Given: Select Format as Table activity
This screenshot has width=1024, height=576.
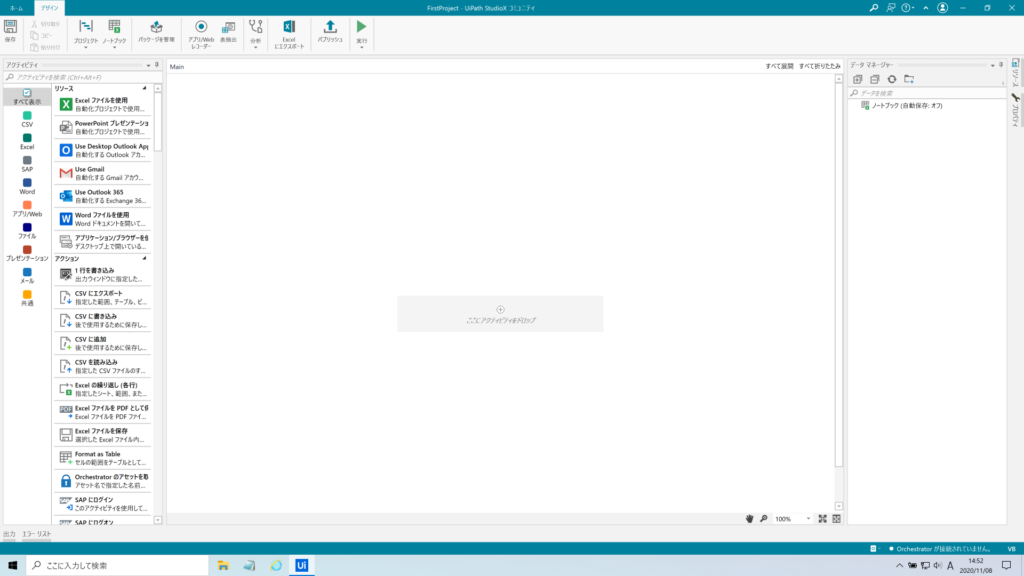Looking at the screenshot, I should click(x=103, y=458).
